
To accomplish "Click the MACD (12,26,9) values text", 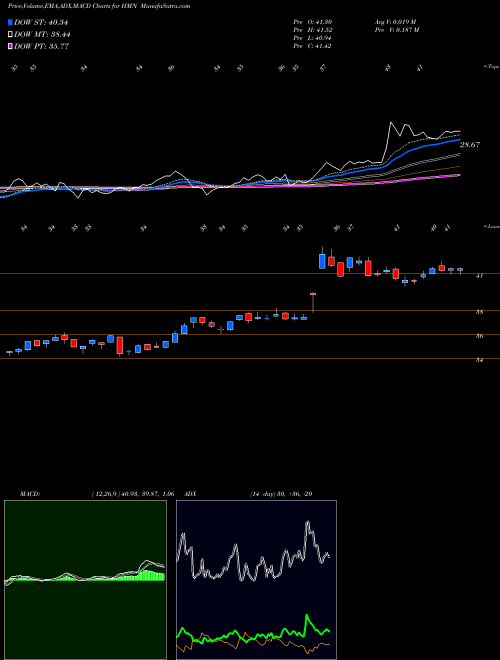I will [133, 494].
